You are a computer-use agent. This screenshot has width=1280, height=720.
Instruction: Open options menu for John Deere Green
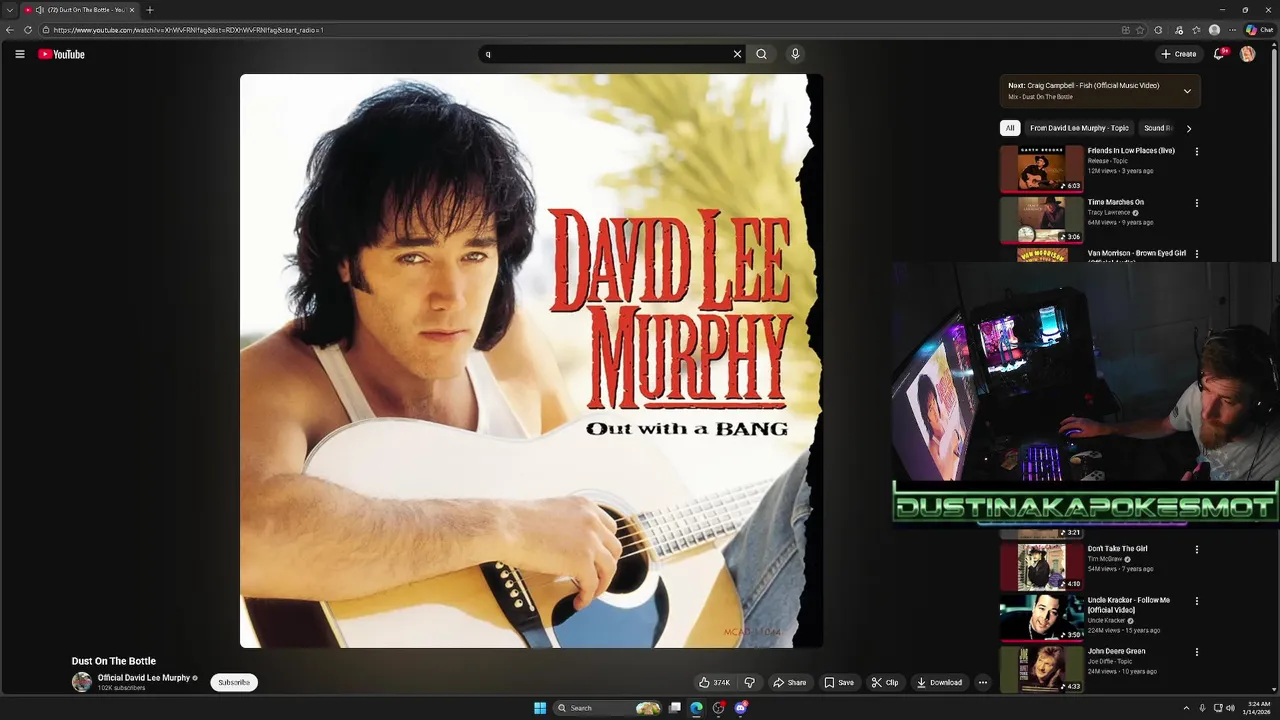[x=1196, y=652]
